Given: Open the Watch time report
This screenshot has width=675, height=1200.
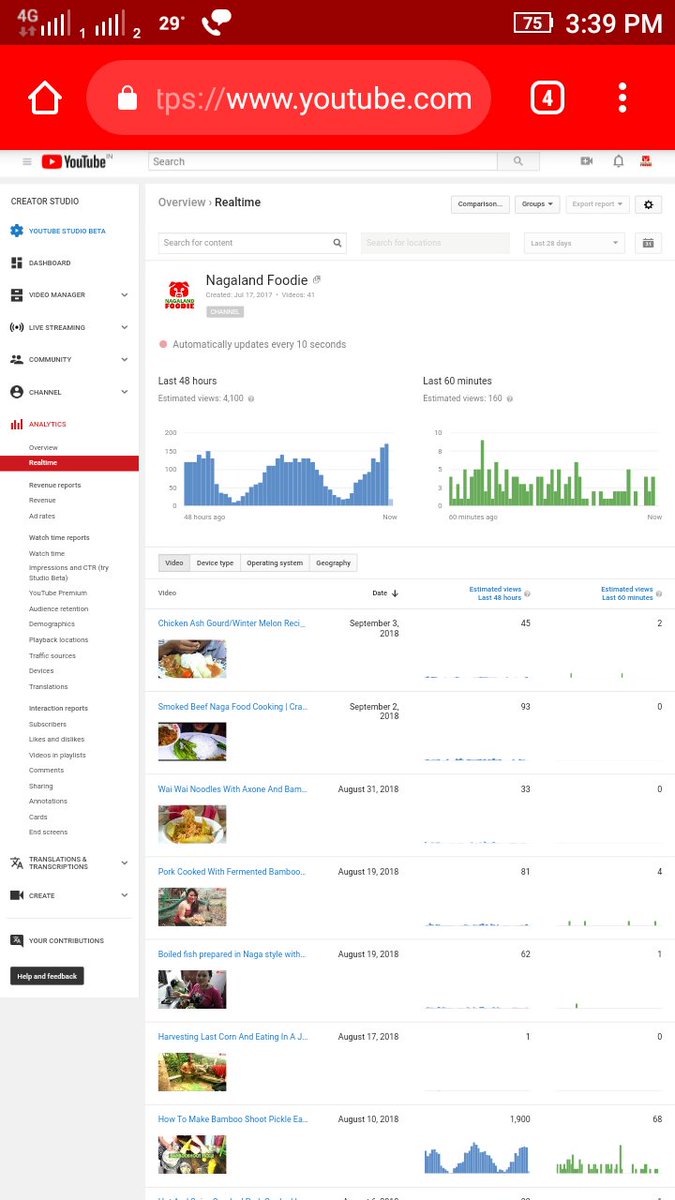Looking at the screenshot, I should 47,553.
